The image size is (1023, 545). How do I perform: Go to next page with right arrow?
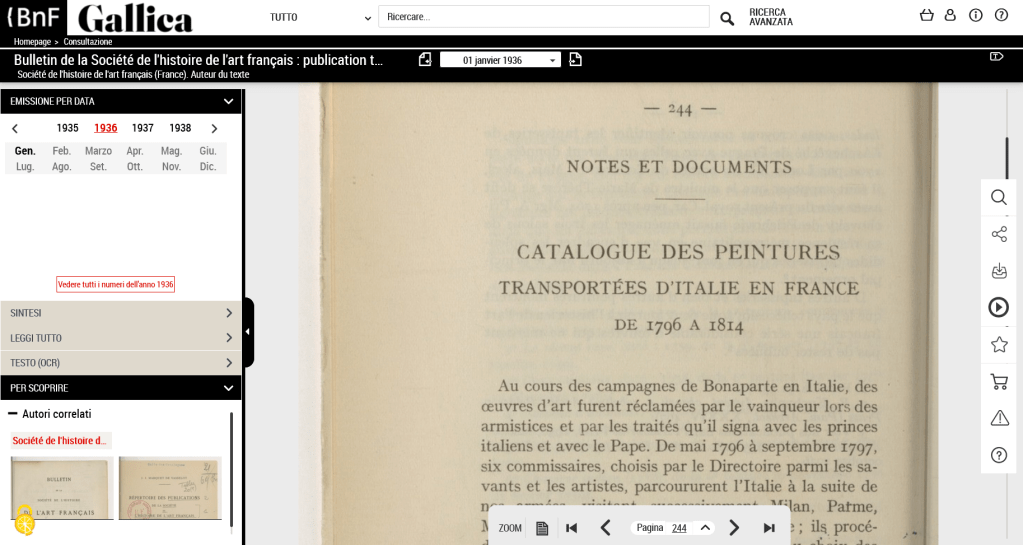pos(734,528)
